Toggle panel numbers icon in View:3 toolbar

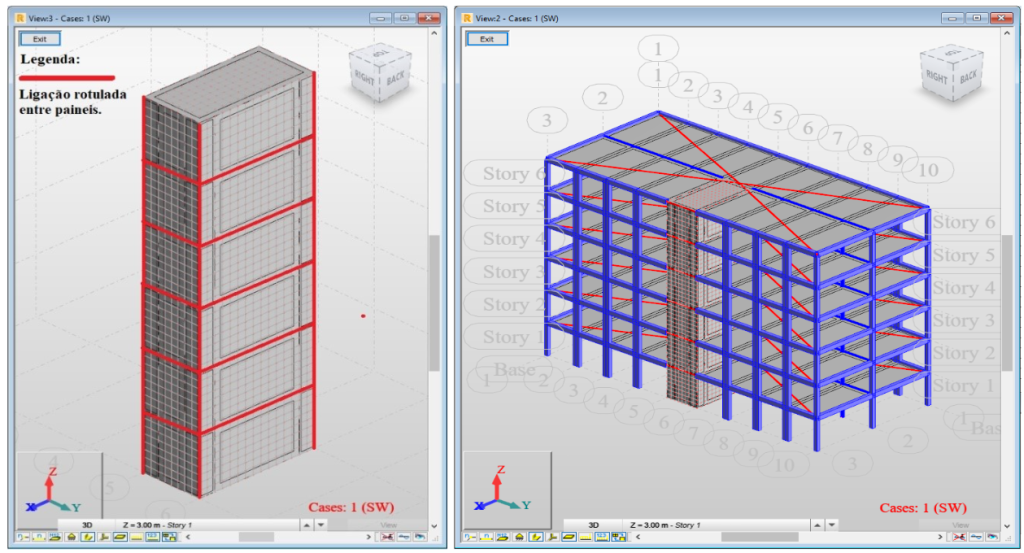tap(55, 537)
